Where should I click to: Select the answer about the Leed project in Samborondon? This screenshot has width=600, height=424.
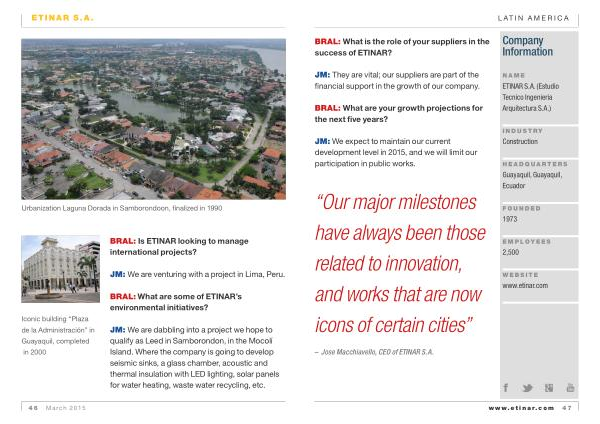pos(194,357)
